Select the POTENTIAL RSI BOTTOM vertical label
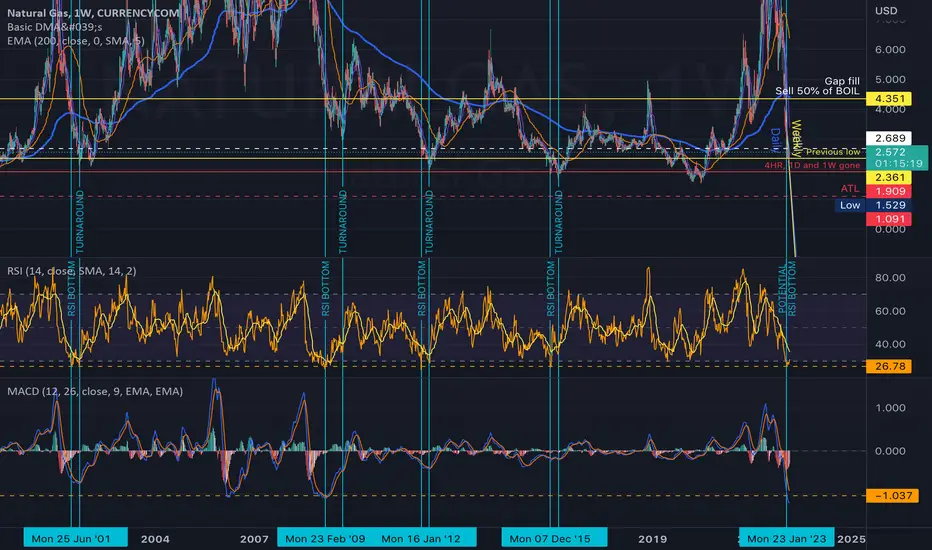 coord(787,288)
